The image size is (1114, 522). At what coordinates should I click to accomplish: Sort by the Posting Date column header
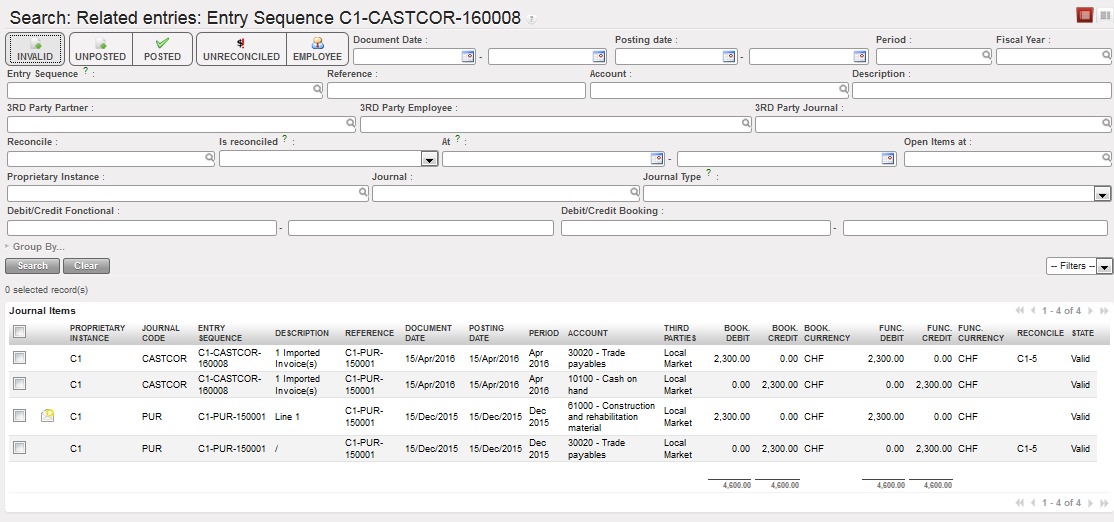[485, 332]
